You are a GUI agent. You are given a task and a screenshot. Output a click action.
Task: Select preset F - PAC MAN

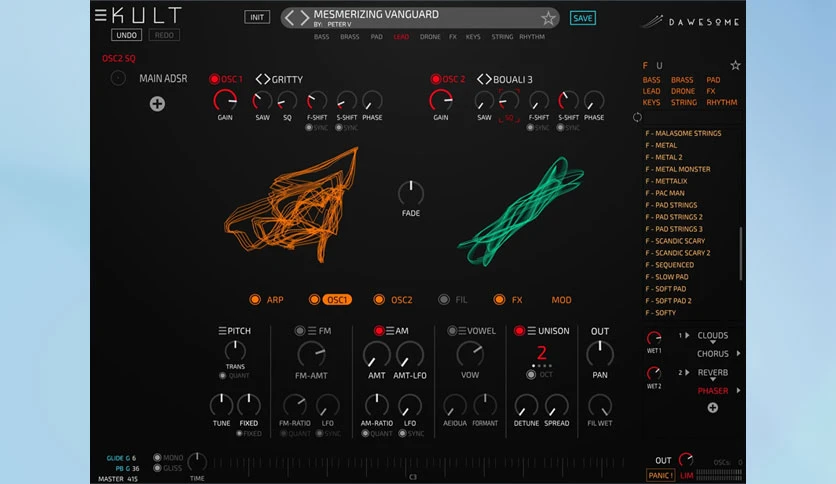(x=665, y=193)
